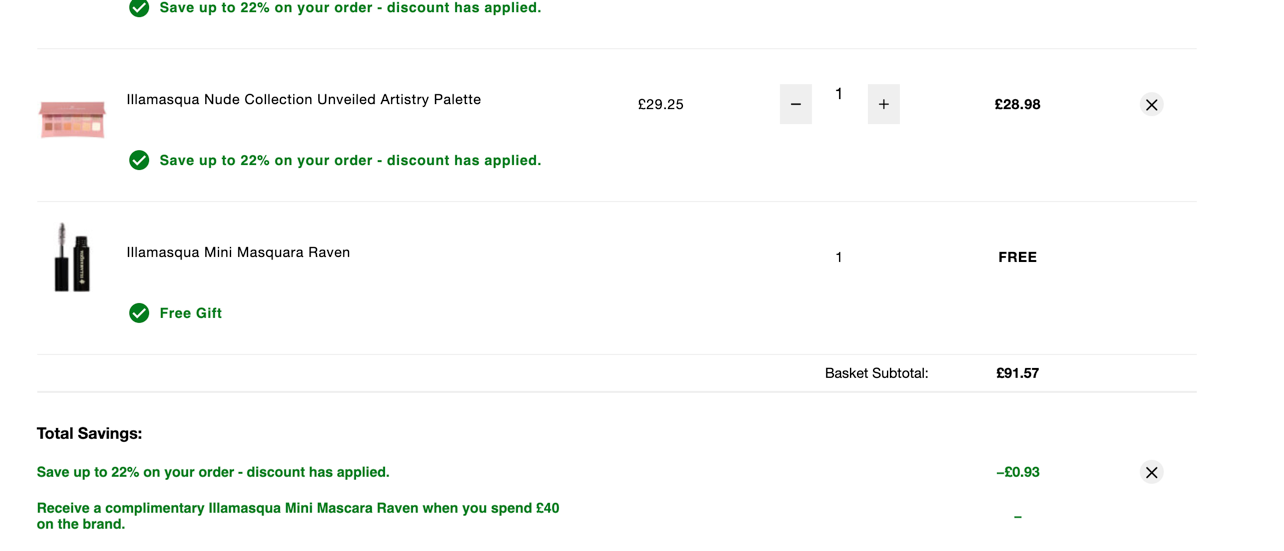Open Illamasqua Nude Collection Unveiled Artistry Palette link
This screenshot has width=1284, height=551.
[304, 100]
